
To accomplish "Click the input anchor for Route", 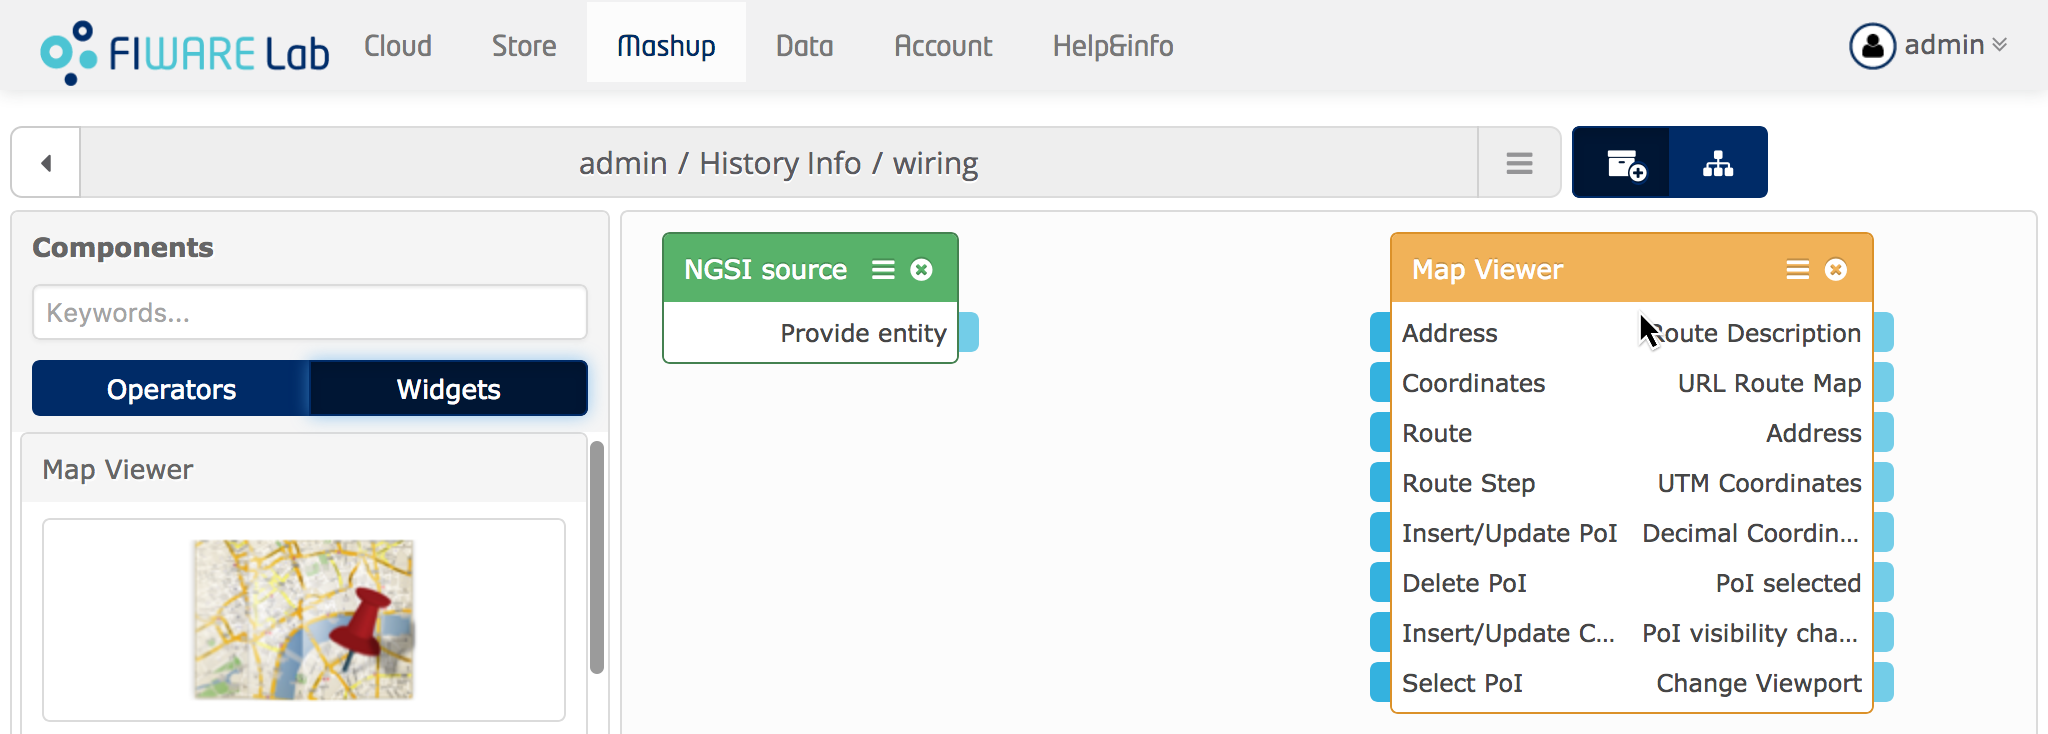I will click(x=1380, y=432).
